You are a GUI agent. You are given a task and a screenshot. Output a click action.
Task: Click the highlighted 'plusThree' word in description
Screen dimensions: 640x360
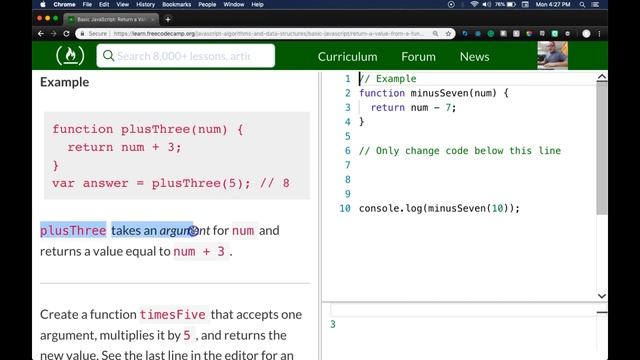[73, 231]
